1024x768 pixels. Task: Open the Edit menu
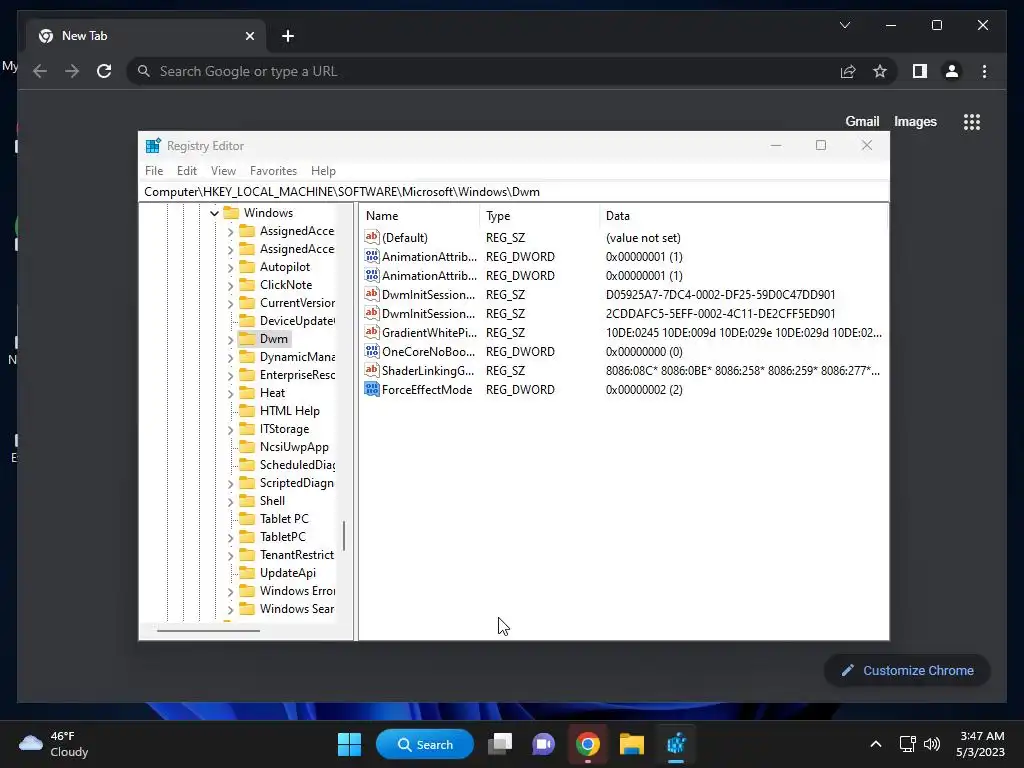click(x=187, y=170)
